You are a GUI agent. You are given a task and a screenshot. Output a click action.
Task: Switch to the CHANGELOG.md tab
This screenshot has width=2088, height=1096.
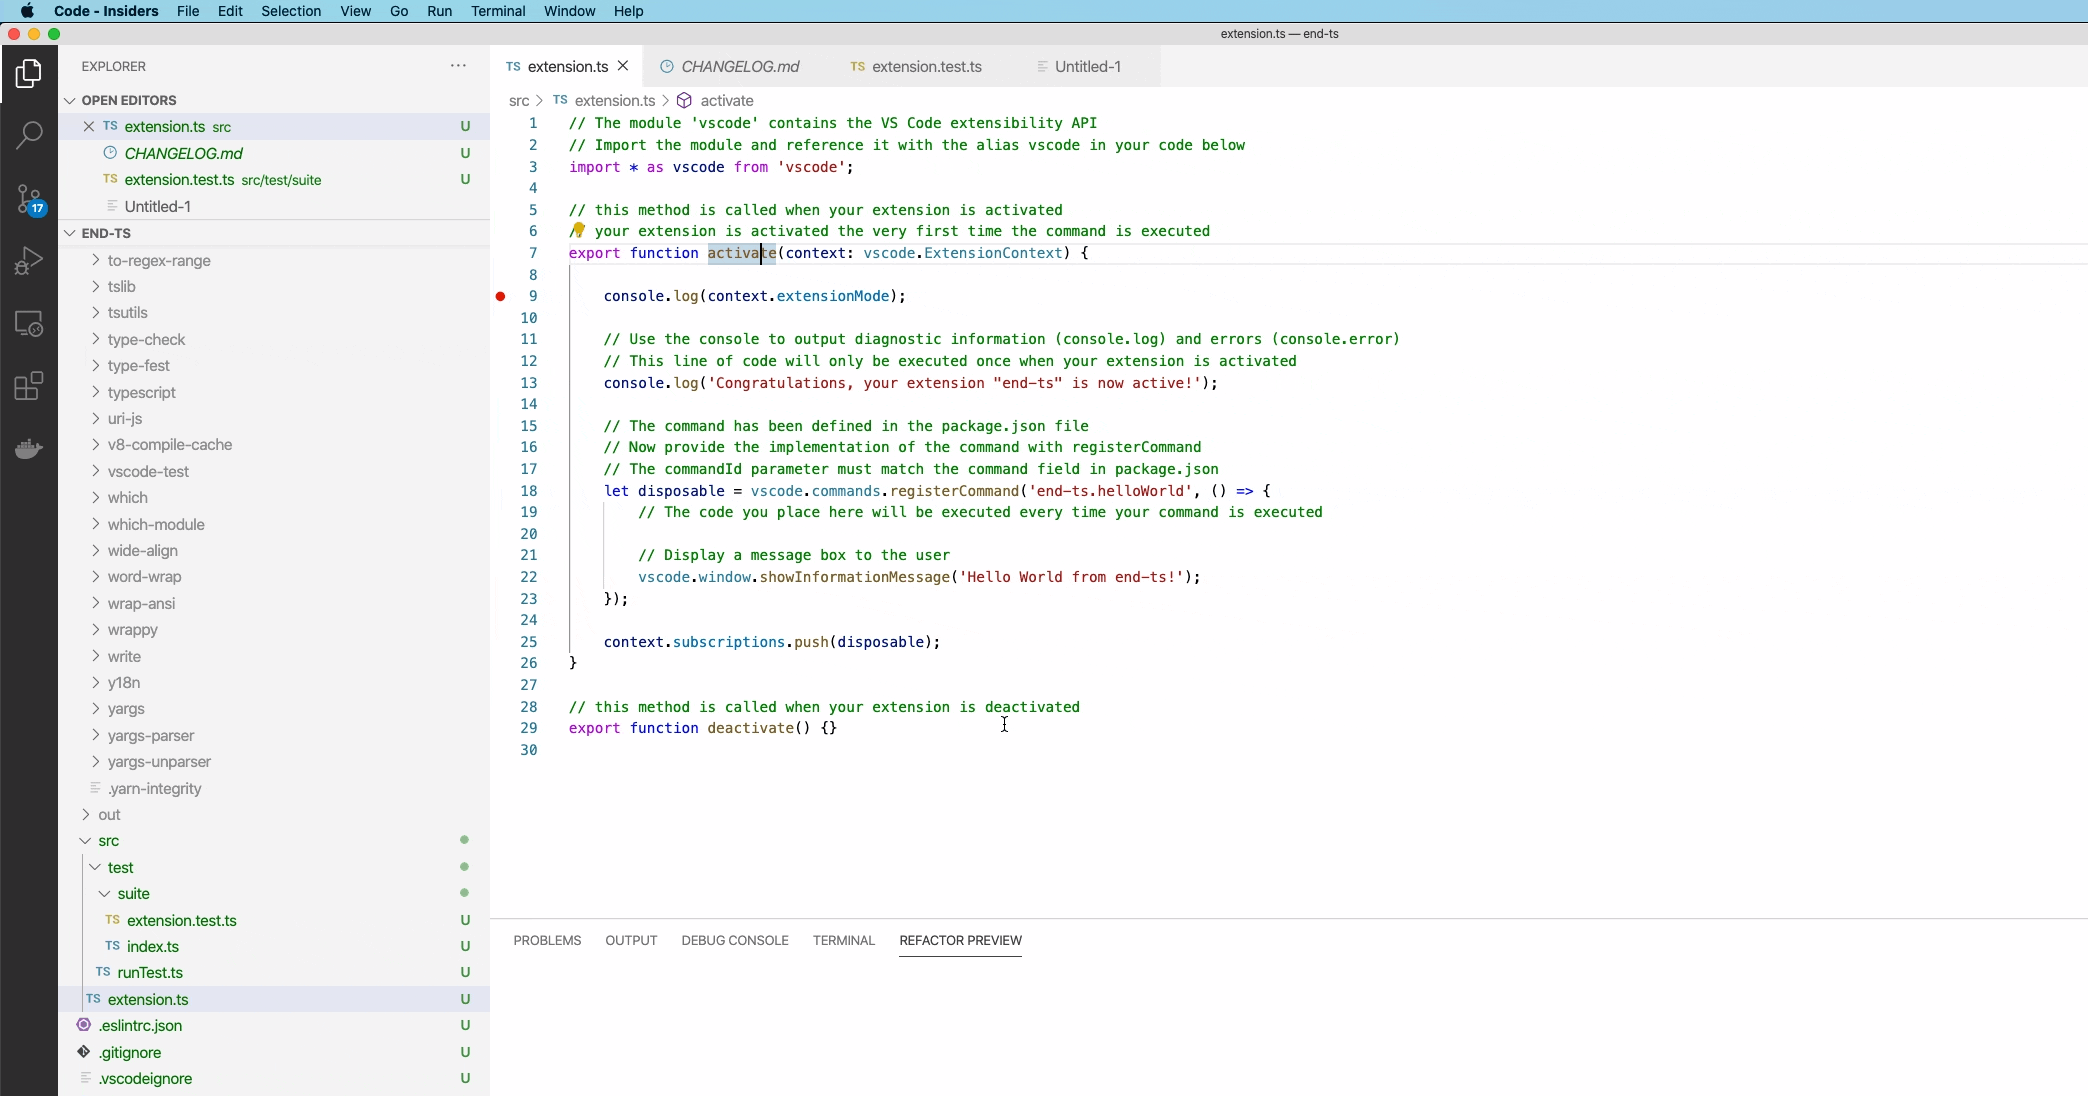coord(740,67)
